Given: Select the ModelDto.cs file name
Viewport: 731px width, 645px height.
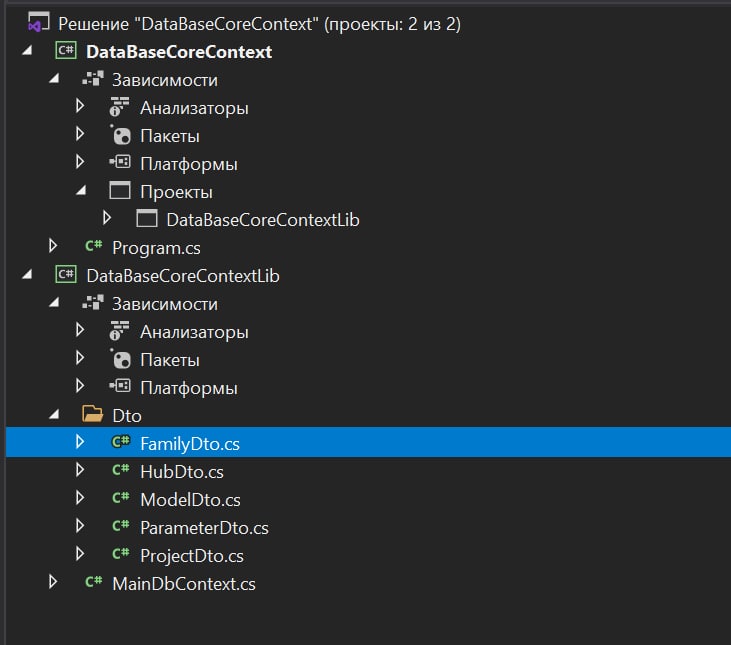Looking at the screenshot, I should pyautogui.click(x=190, y=500).
